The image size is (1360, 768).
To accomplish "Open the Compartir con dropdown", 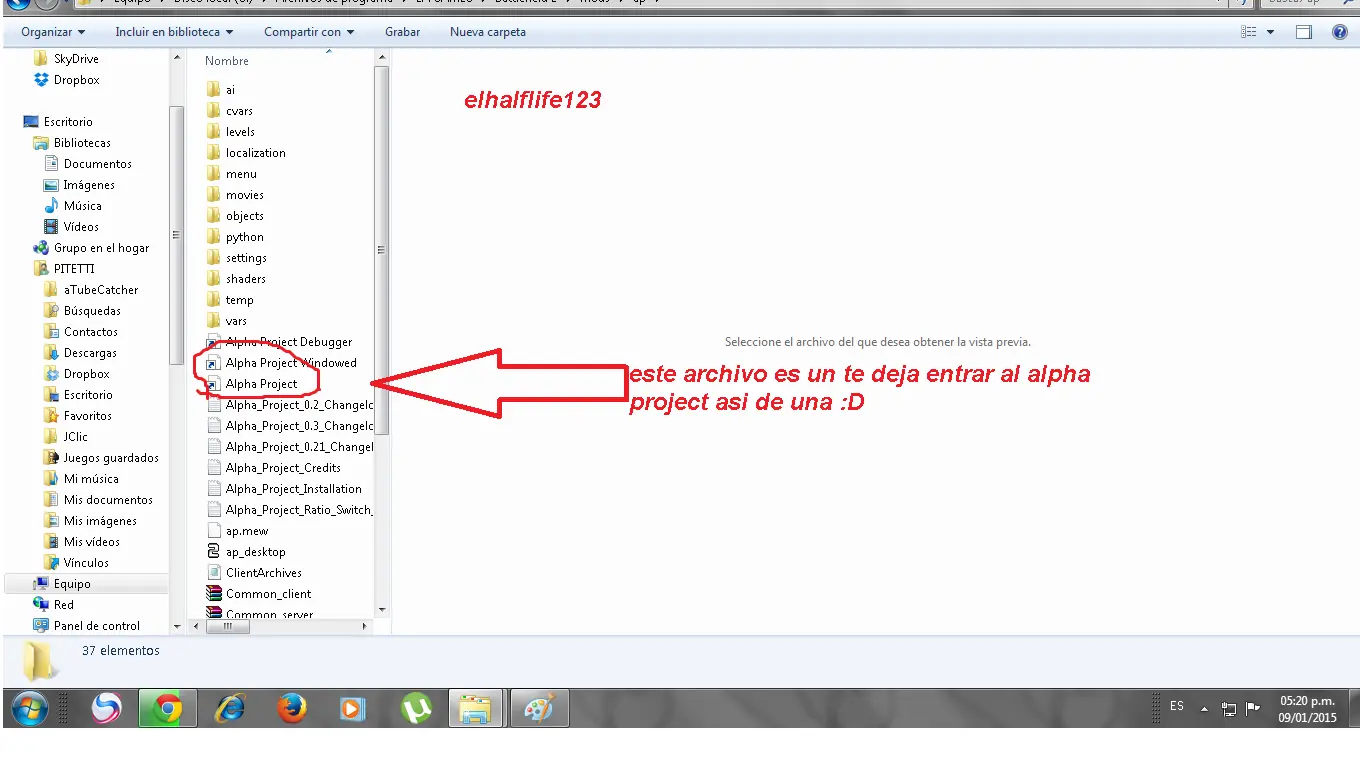I will coord(309,32).
